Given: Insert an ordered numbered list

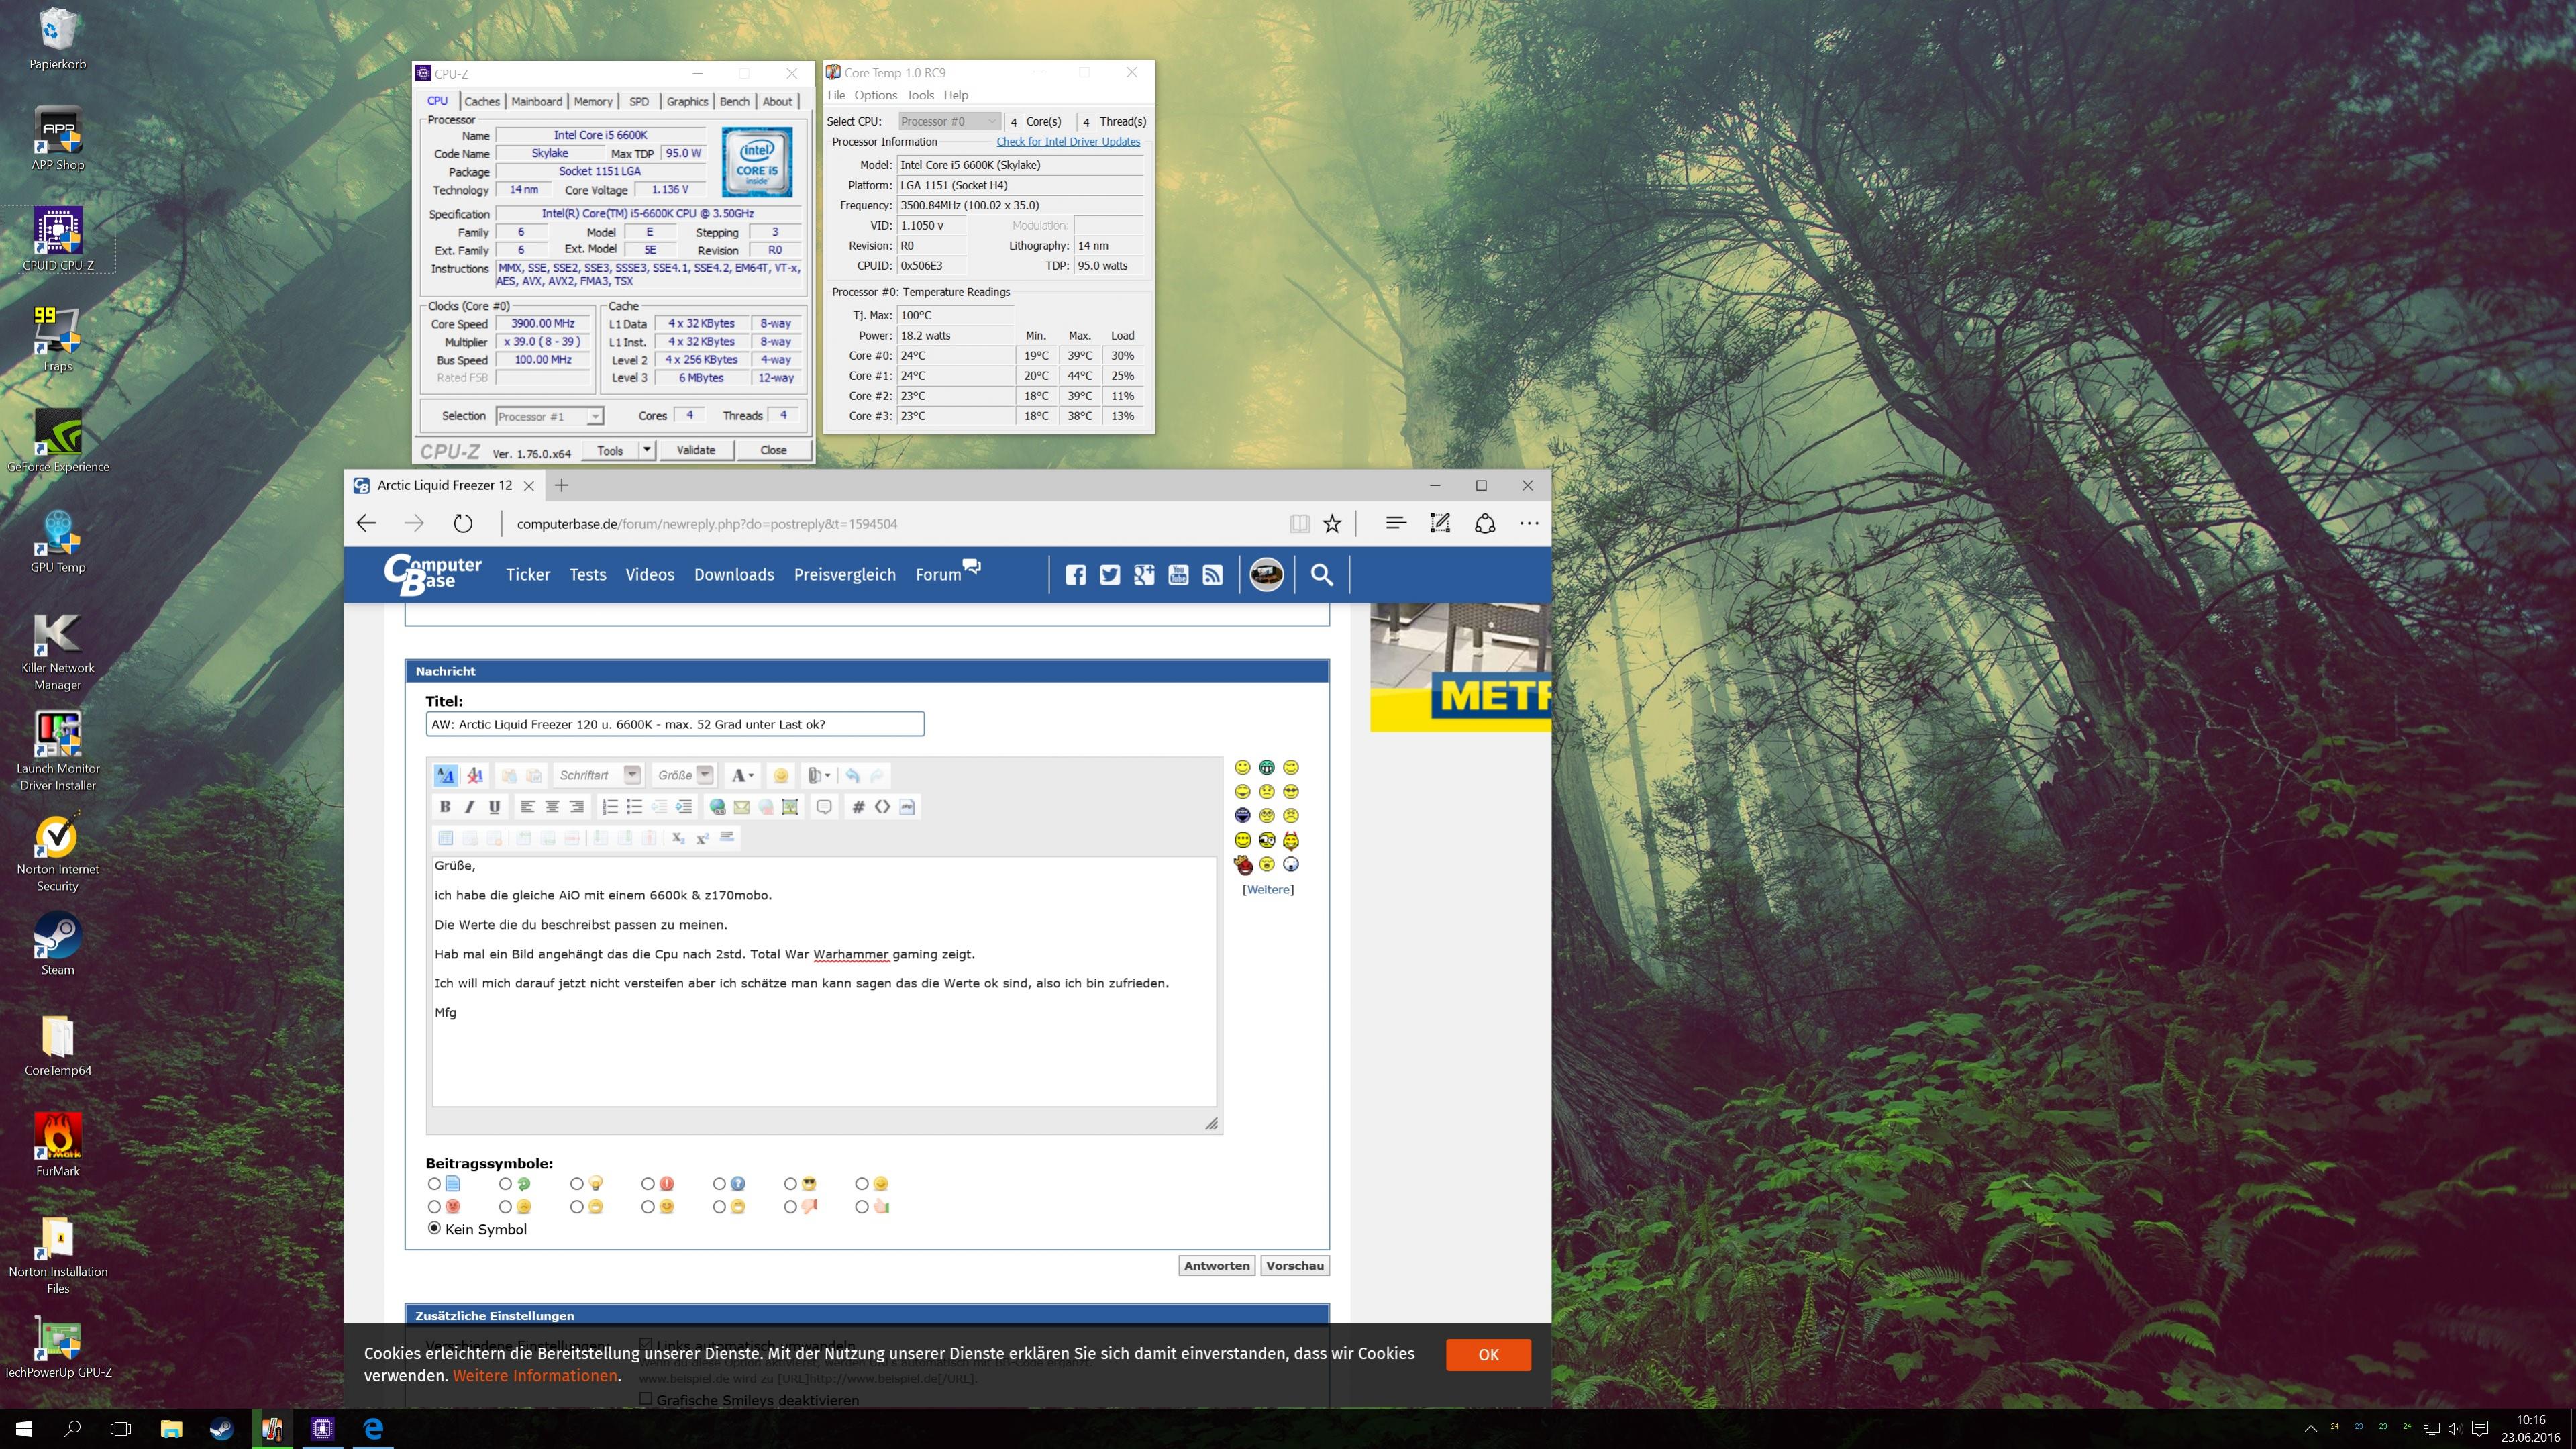Looking at the screenshot, I should [610, 807].
